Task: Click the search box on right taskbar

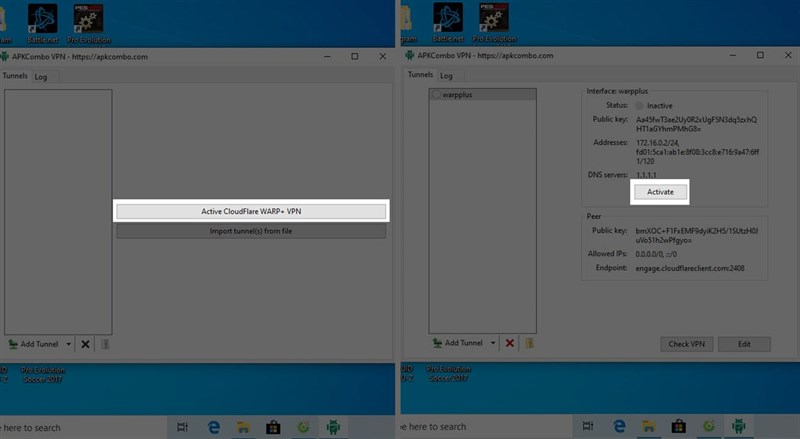Action: click(x=487, y=426)
